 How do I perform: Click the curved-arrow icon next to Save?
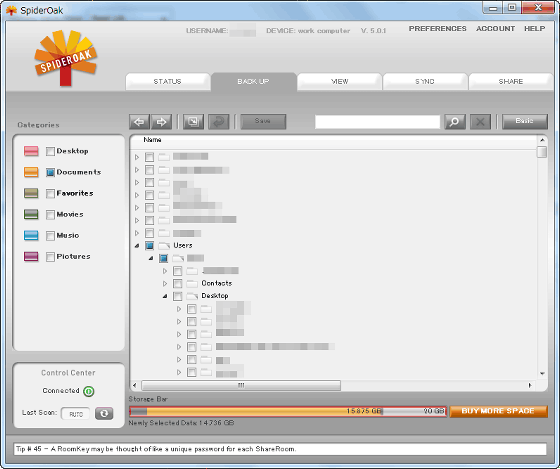tap(219, 122)
